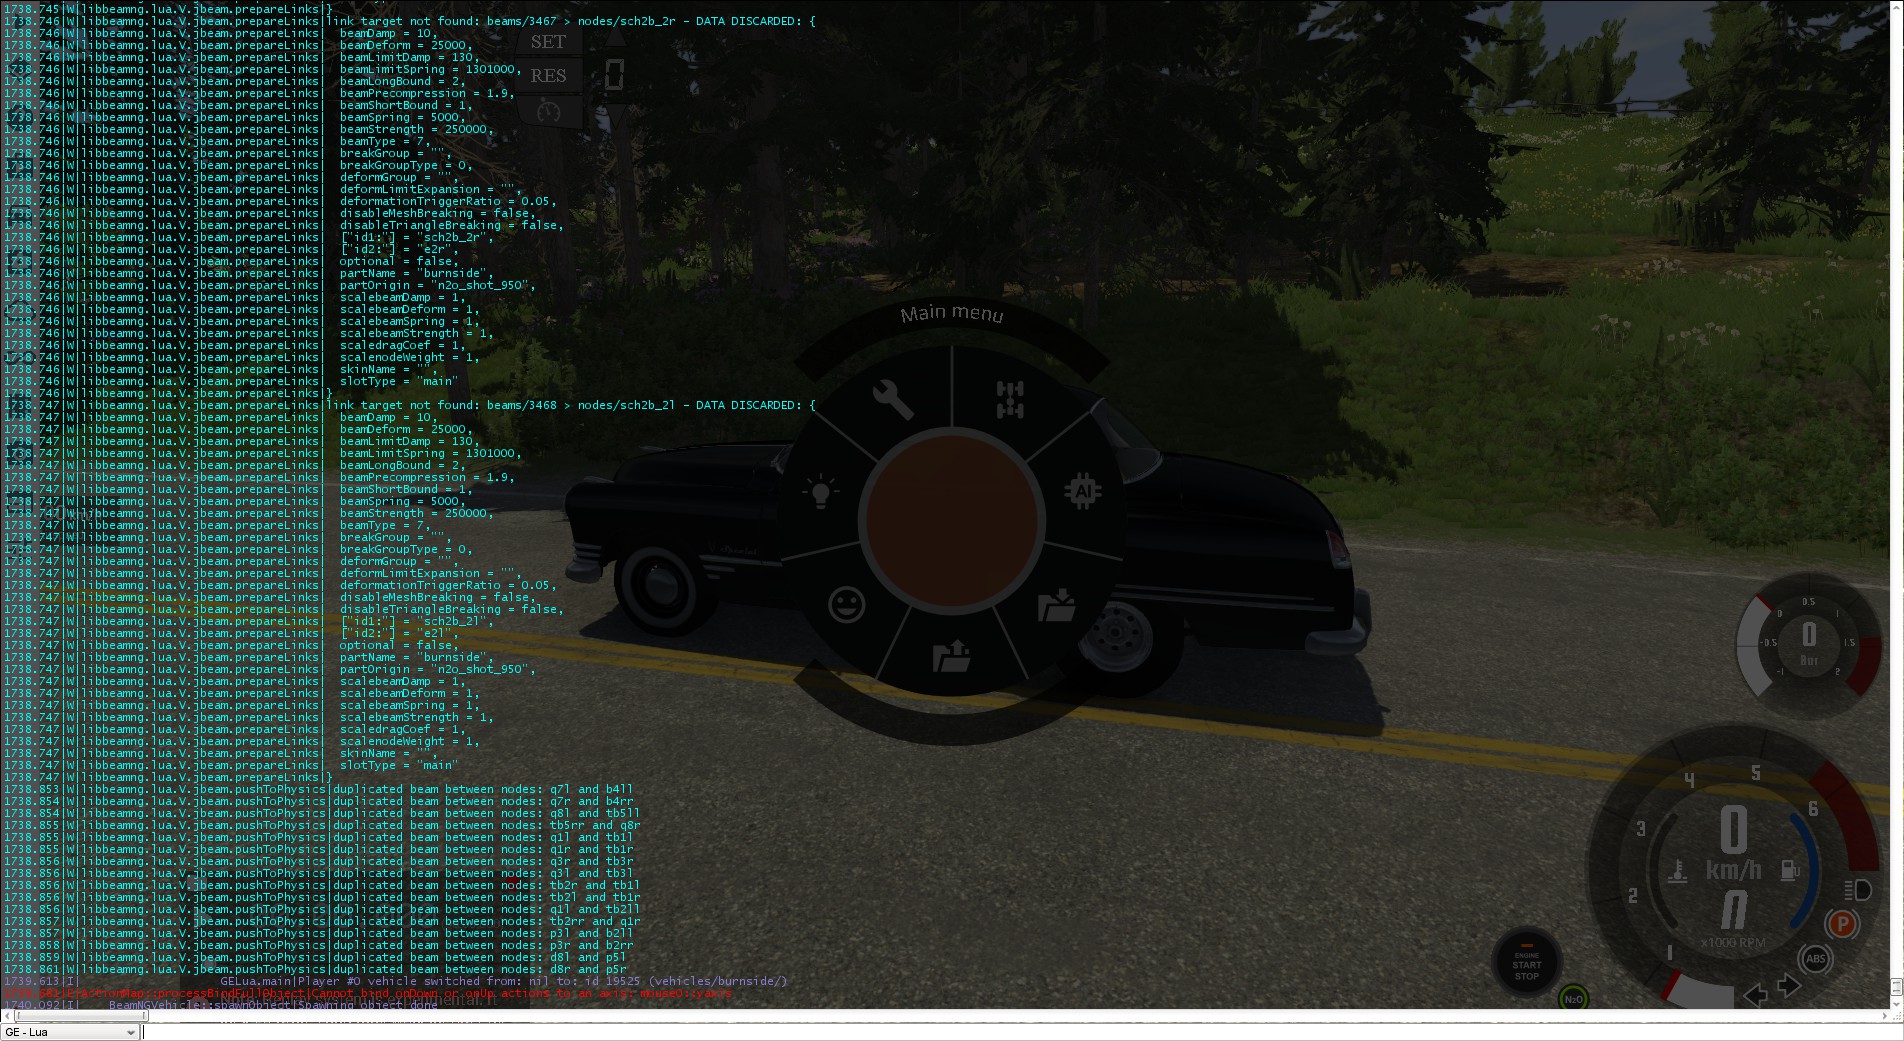Open the drivetrain layout segment in radial menu
Viewport: 1904px width, 1041px height.
[x=1010, y=399]
